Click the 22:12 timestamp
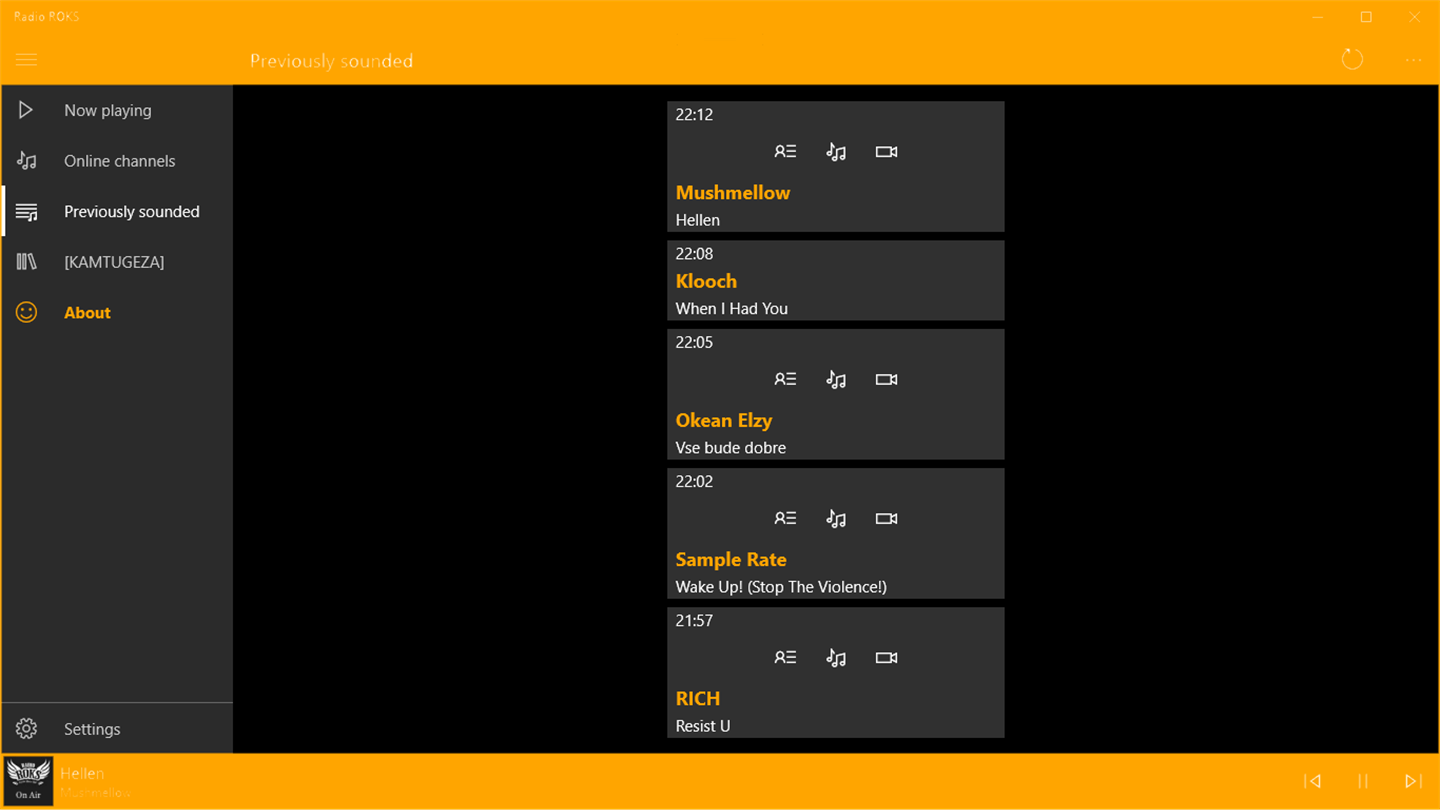1440x810 pixels. (694, 115)
